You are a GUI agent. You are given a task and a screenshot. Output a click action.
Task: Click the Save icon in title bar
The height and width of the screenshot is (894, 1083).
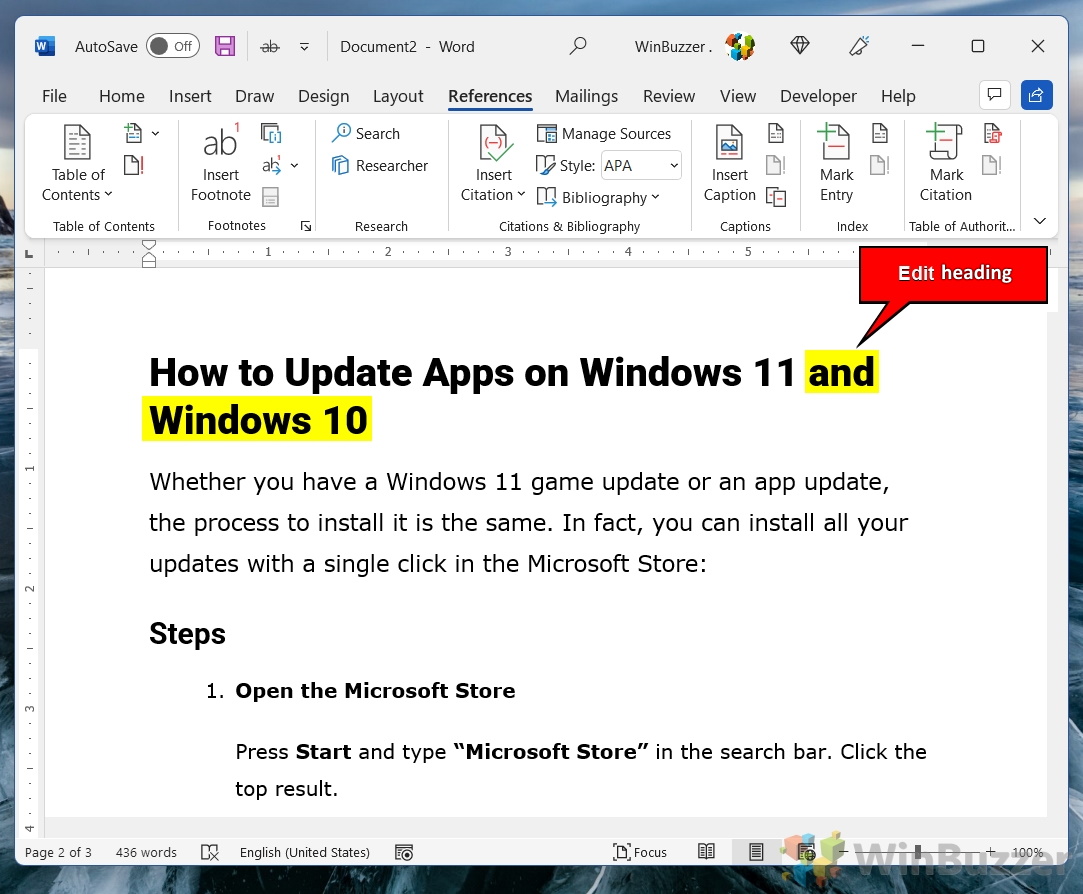[x=225, y=46]
